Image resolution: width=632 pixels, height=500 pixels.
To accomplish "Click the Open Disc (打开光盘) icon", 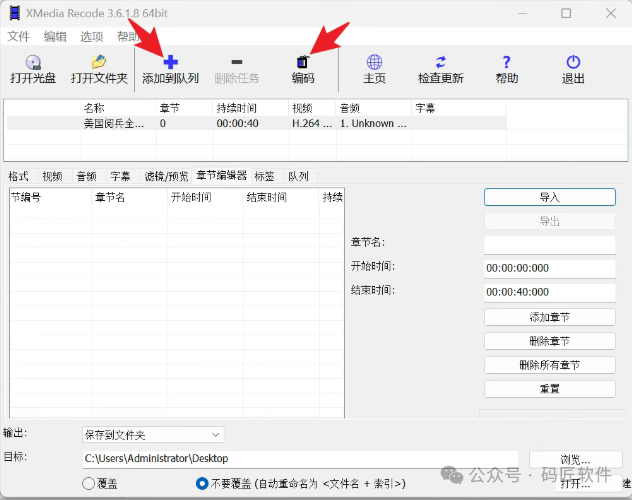I will pos(33,62).
